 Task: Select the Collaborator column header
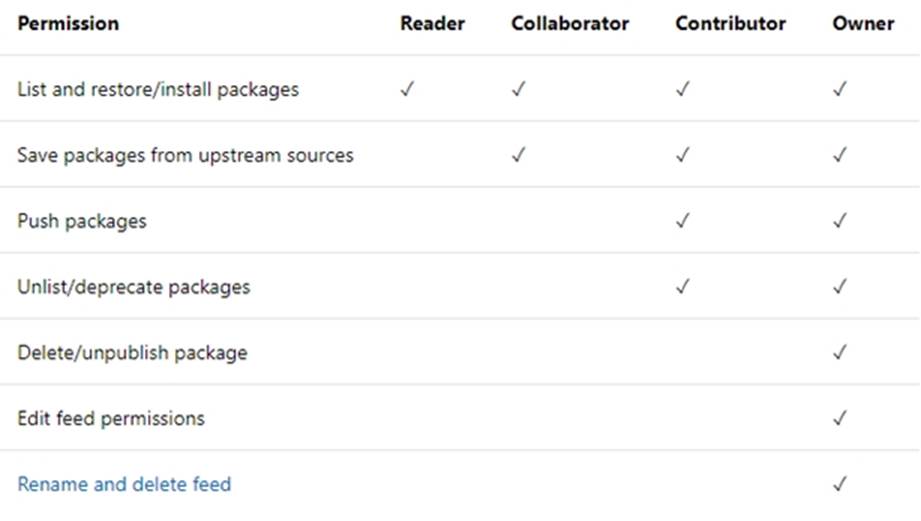[570, 23]
